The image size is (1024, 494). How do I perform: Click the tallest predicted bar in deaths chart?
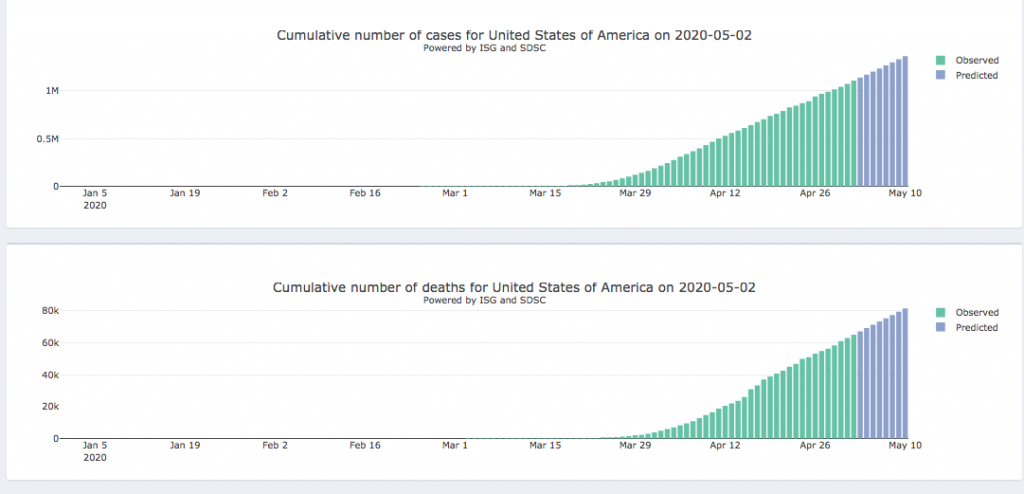(x=905, y=374)
